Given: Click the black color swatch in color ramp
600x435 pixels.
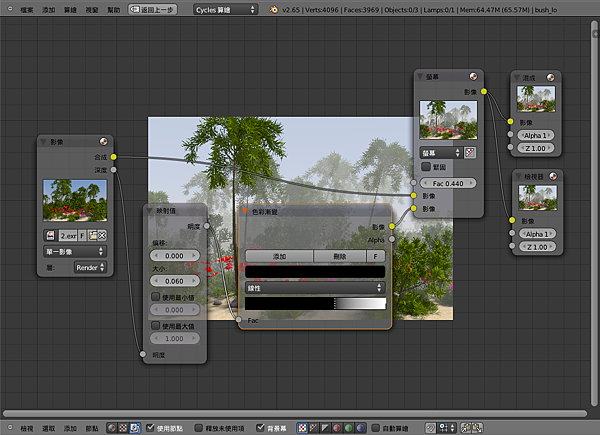Looking at the screenshot, I should click(315, 272).
